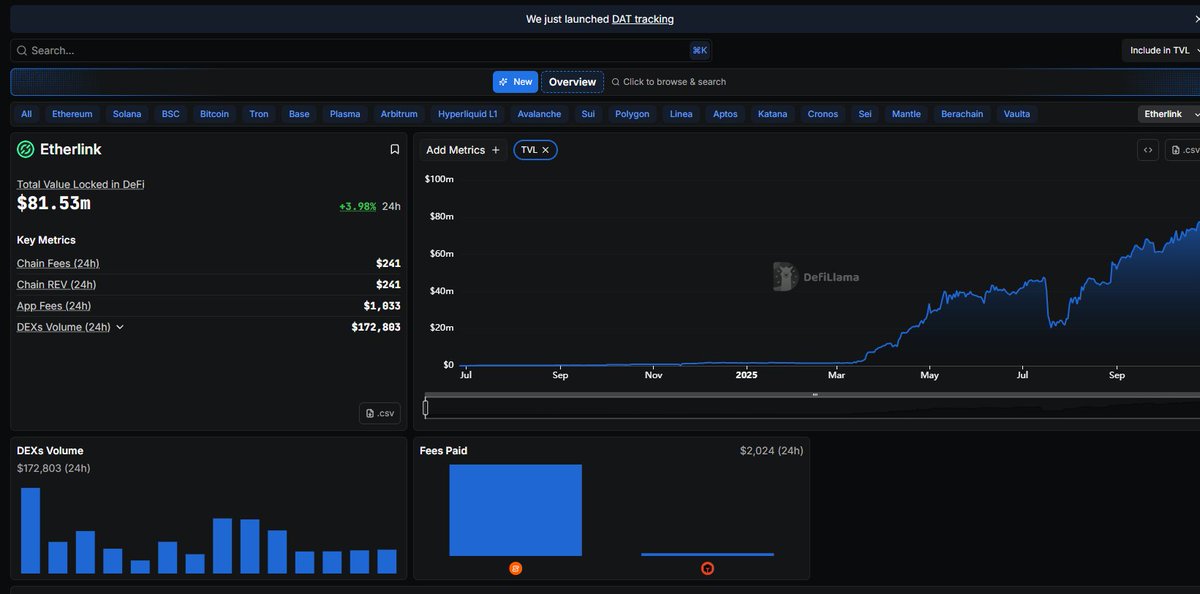Click the $172,803 metric value
This screenshot has width=1200, height=594.
tap(376, 327)
